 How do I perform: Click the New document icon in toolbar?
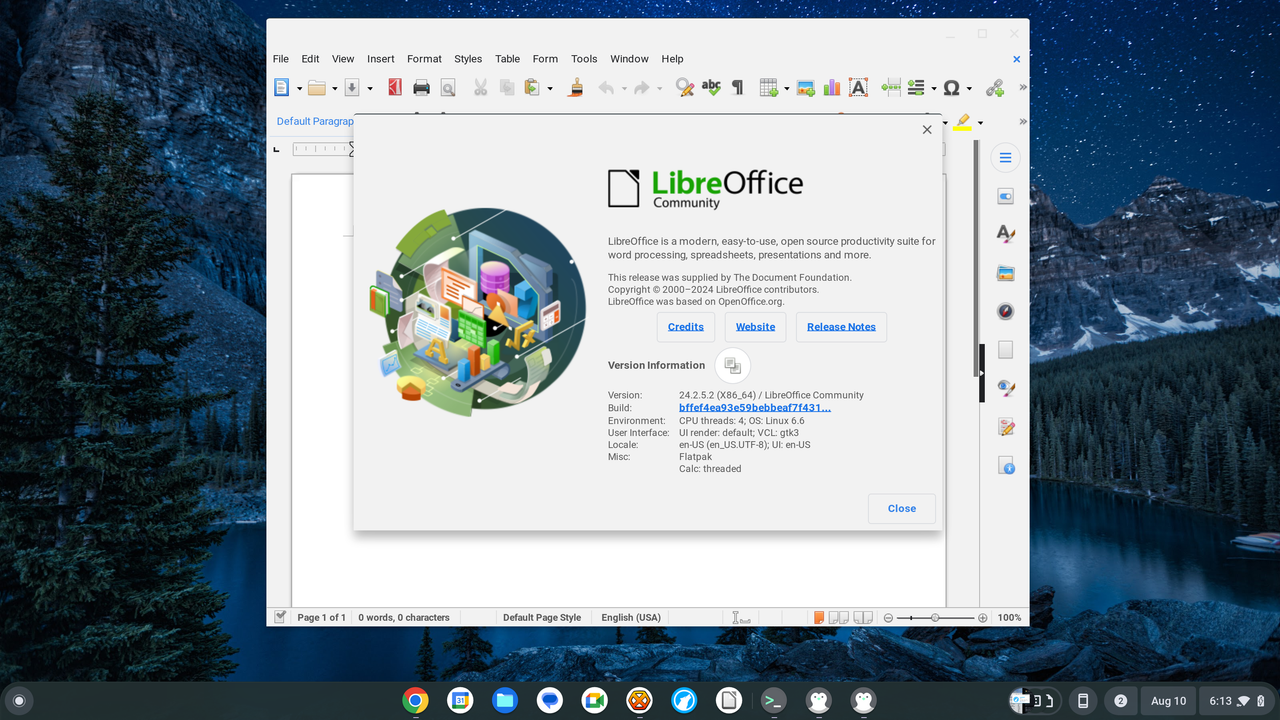[x=282, y=88]
